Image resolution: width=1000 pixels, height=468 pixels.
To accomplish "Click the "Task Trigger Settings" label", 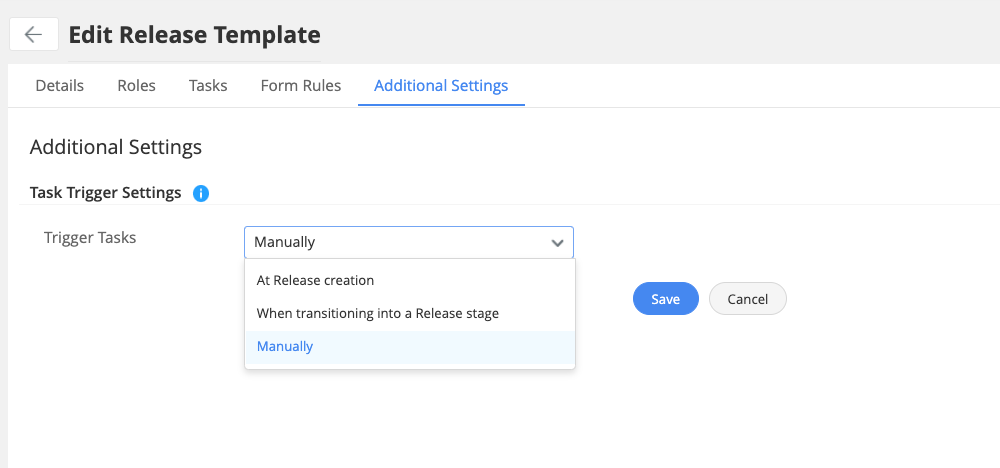I will 105,193.
